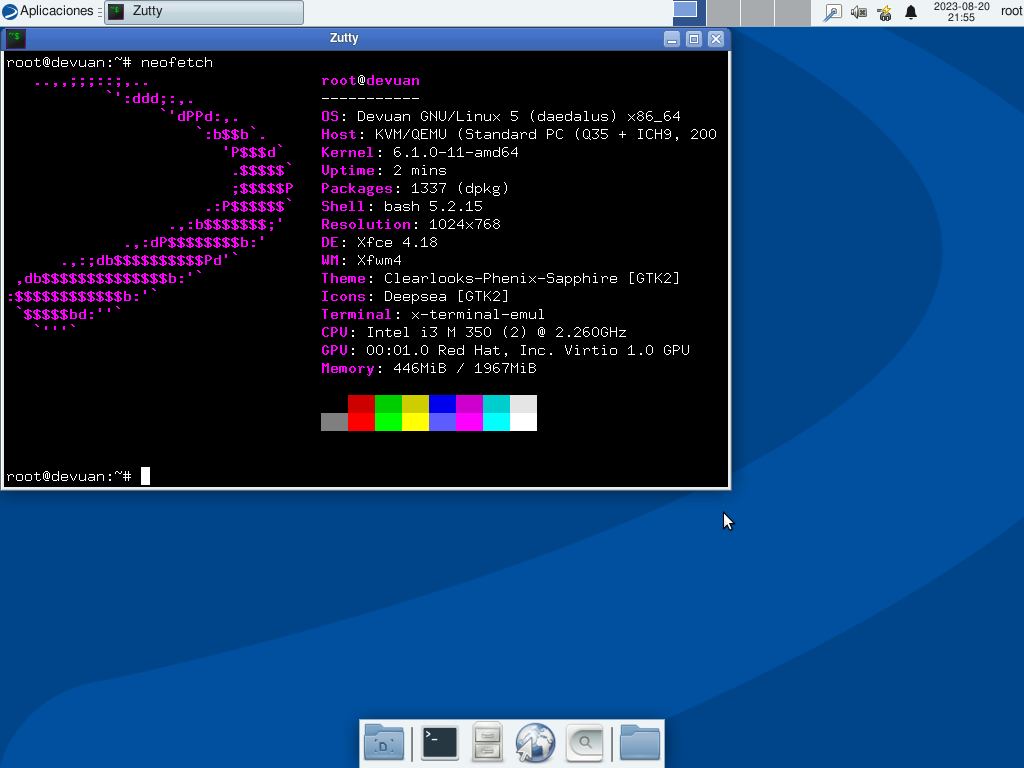
Task: Click the CPU Intel i3 line
Action: (x=474, y=332)
